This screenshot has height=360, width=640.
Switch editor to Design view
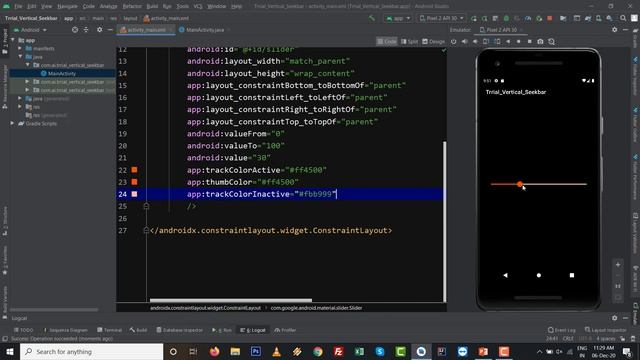[433, 42]
